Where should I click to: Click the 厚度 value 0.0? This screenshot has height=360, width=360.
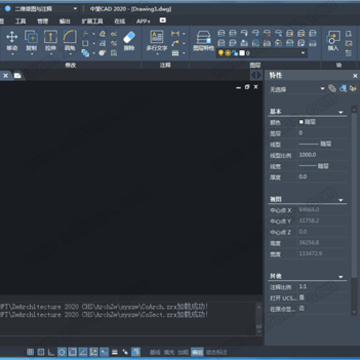(x=303, y=177)
